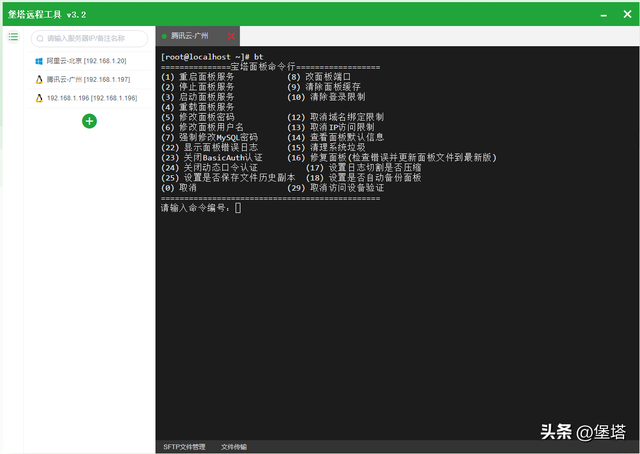Select the 192.168.1.196 server entry
Viewport: 640px width, 454px height.
(x=88, y=98)
